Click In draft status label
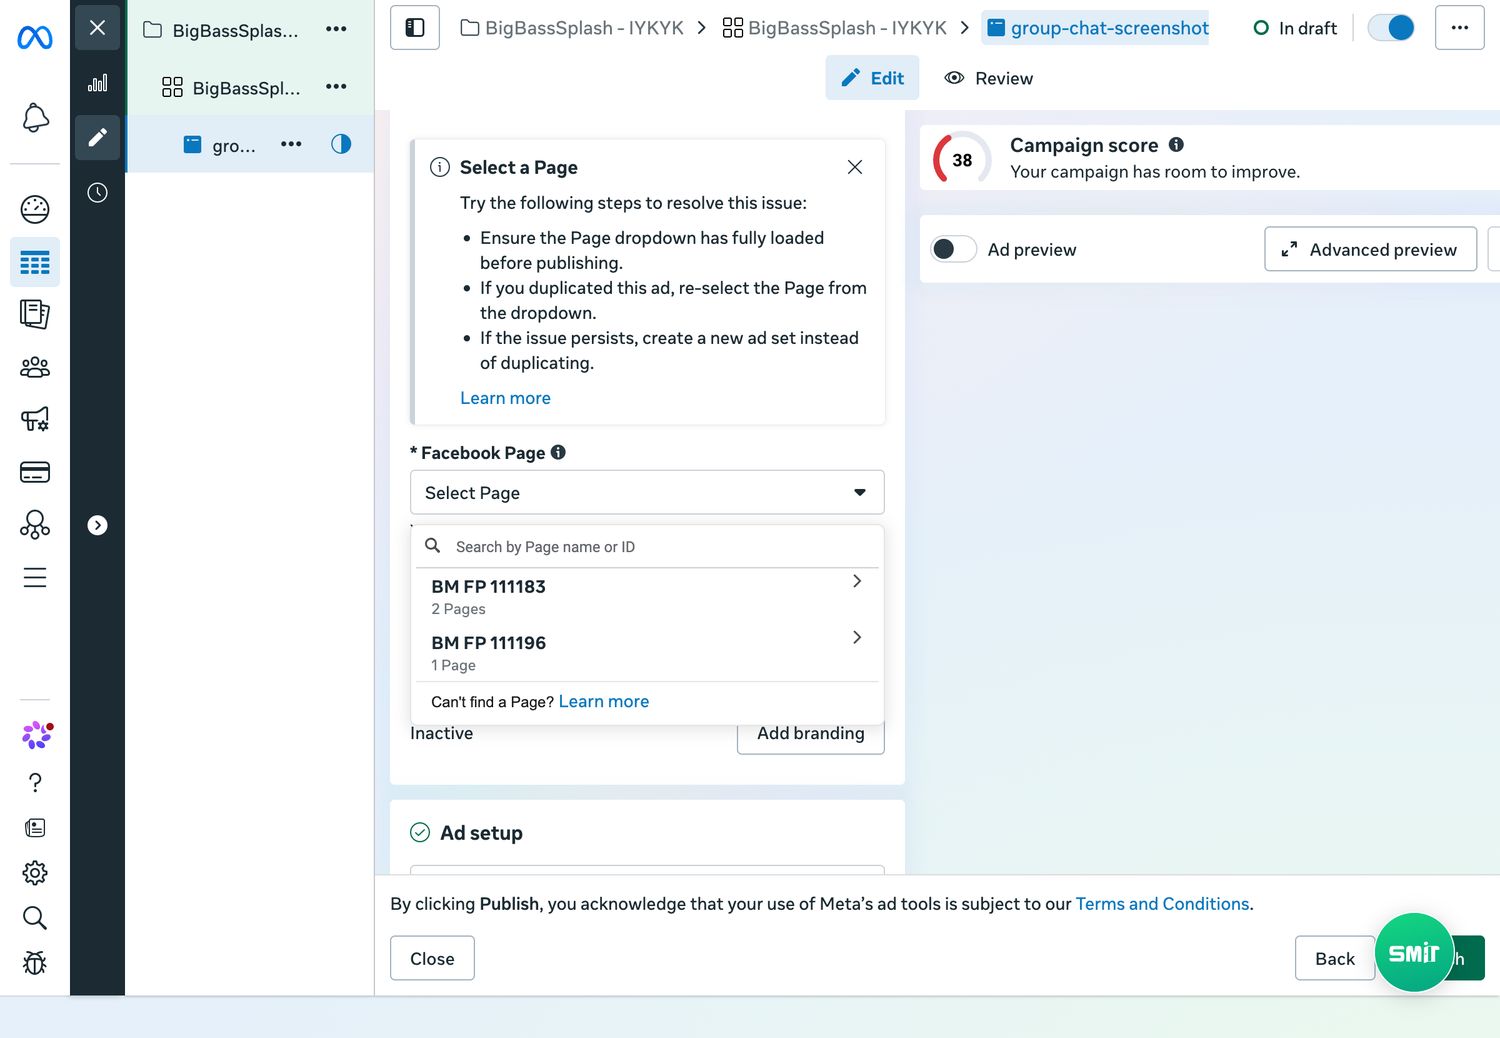The height and width of the screenshot is (1038, 1500). tap(1307, 28)
